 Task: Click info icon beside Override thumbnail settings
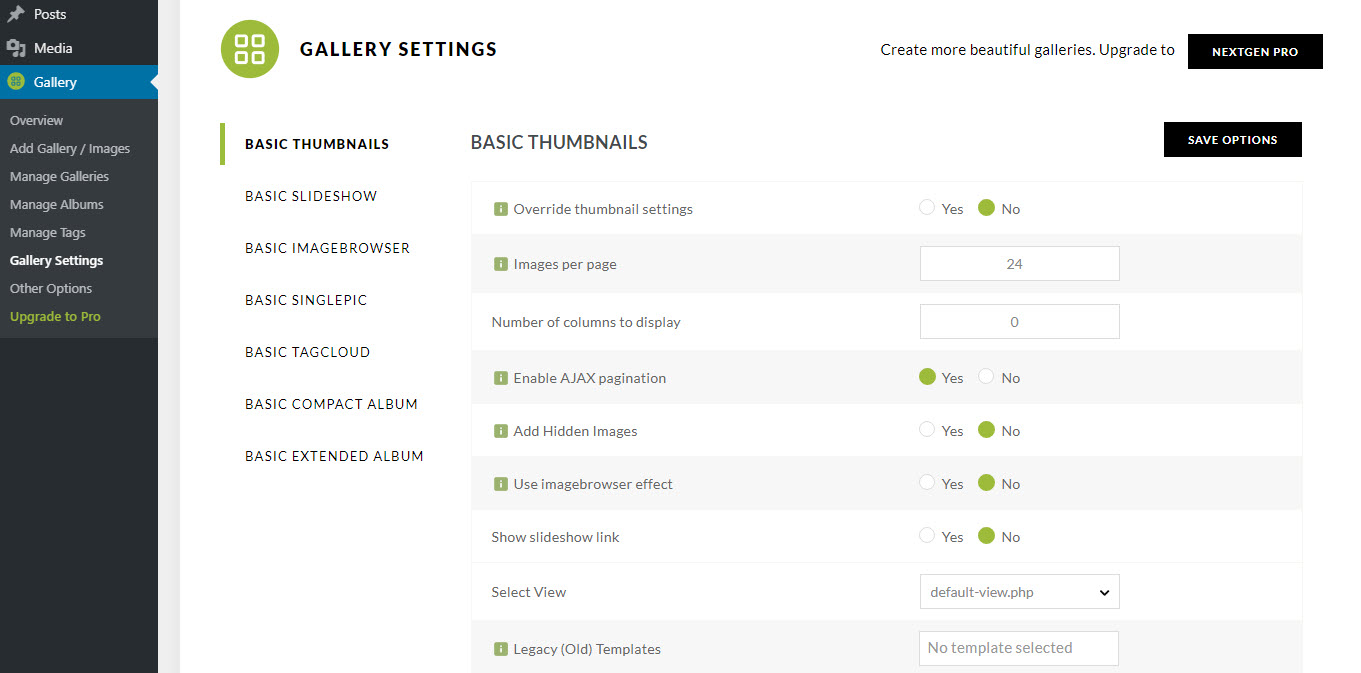click(x=500, y=209)
